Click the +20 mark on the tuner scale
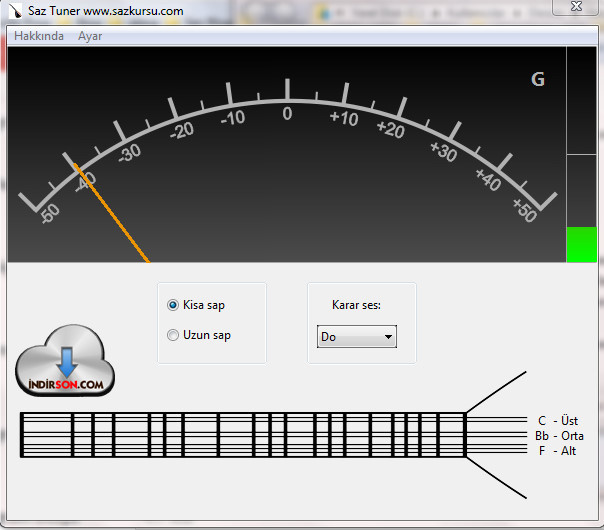The height and width of the screenshot is (530, 604). [391, 129]
